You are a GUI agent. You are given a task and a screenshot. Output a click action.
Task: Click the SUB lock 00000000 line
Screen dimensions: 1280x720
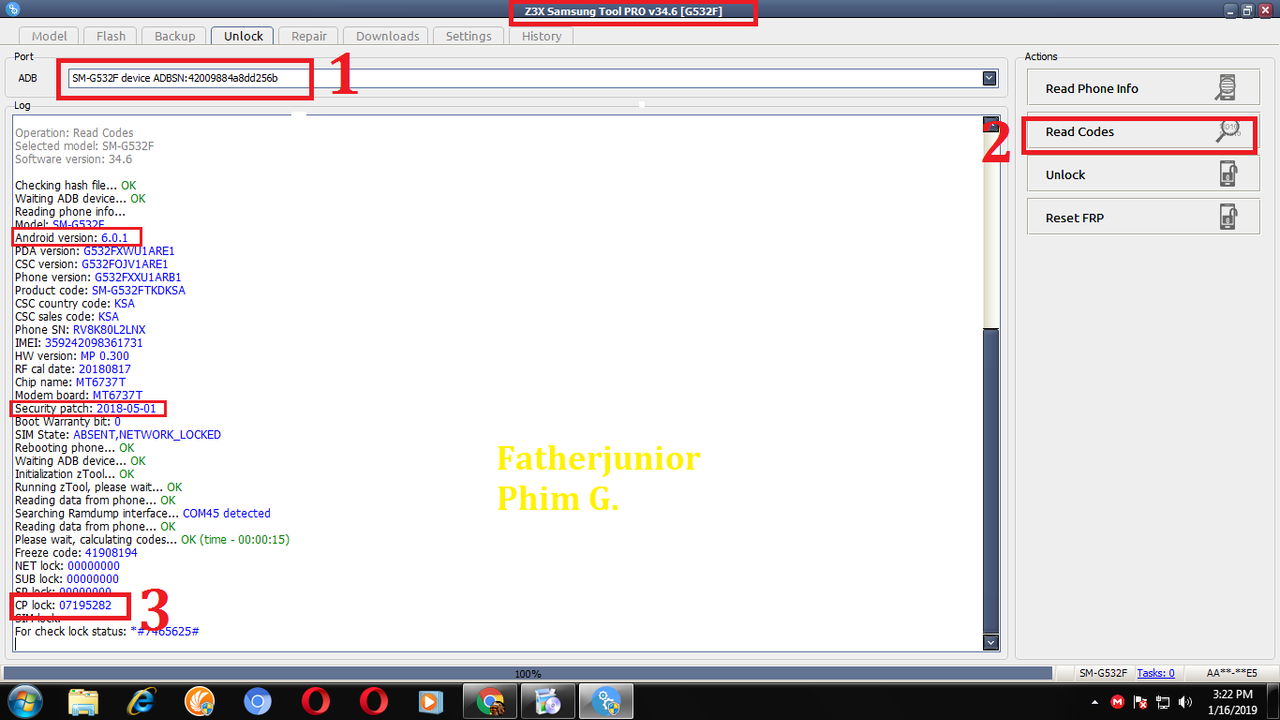click(x=67, y=579)
